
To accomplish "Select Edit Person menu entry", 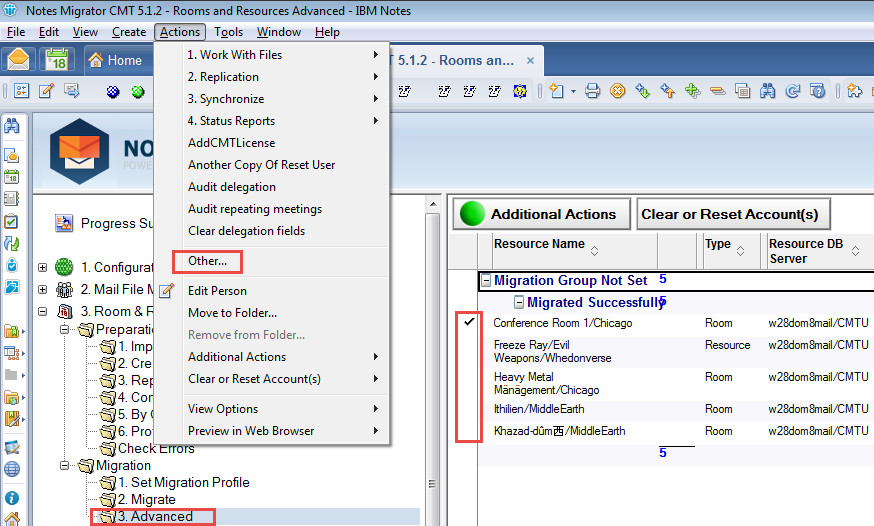I will pos(217,290).
